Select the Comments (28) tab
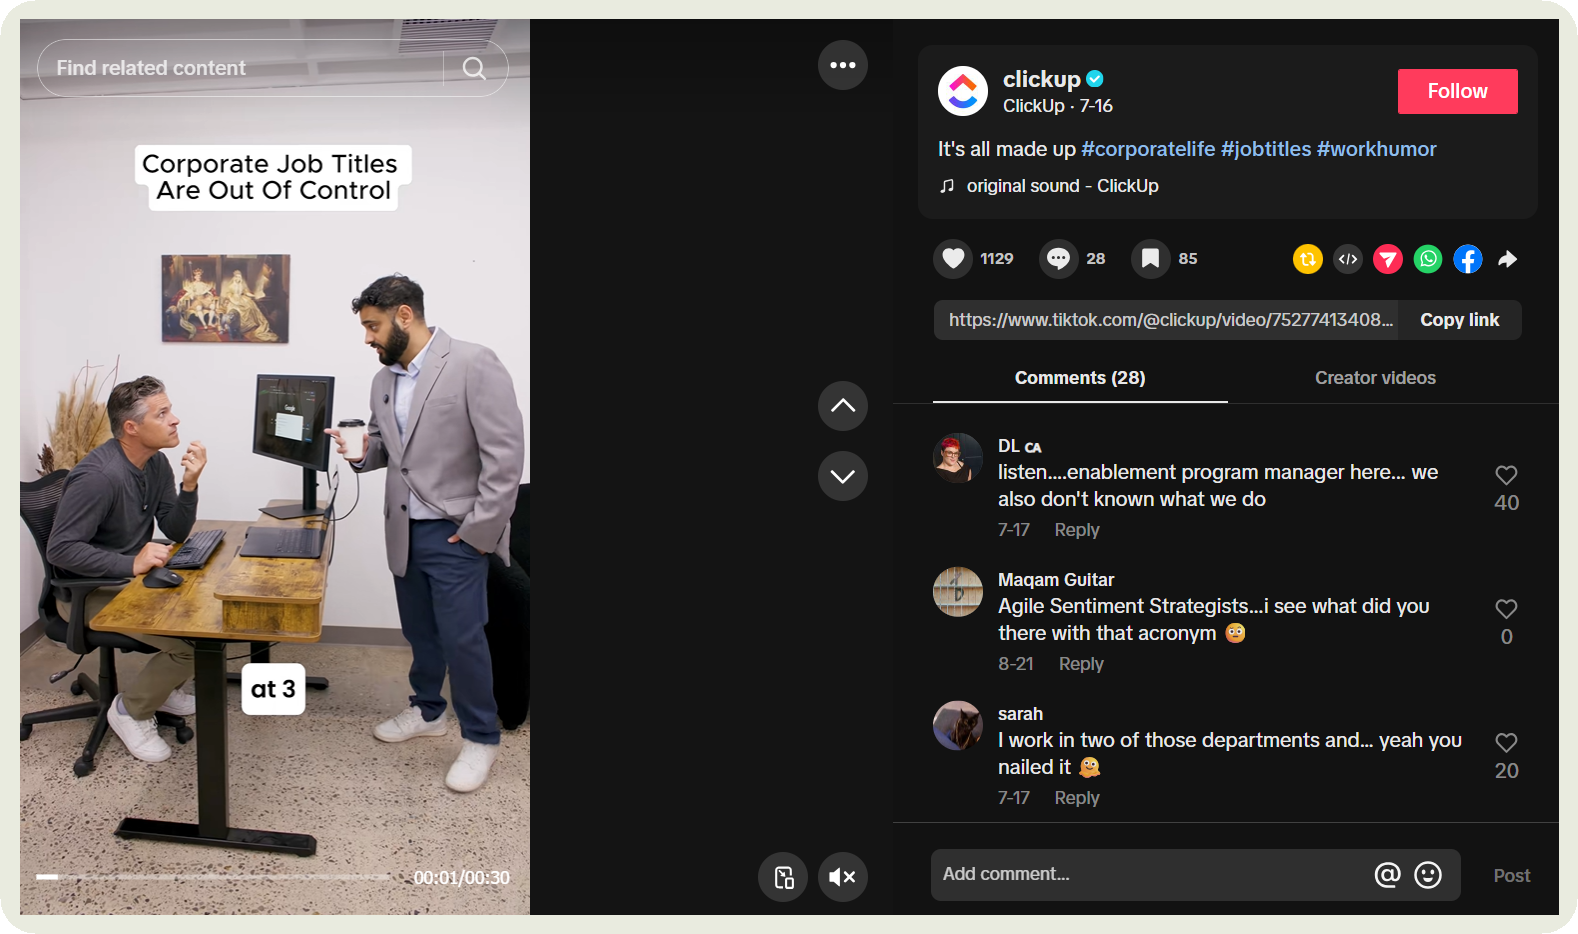Screen dimensions: 1578x934 pyautogui.click(x=1079, y=378)
